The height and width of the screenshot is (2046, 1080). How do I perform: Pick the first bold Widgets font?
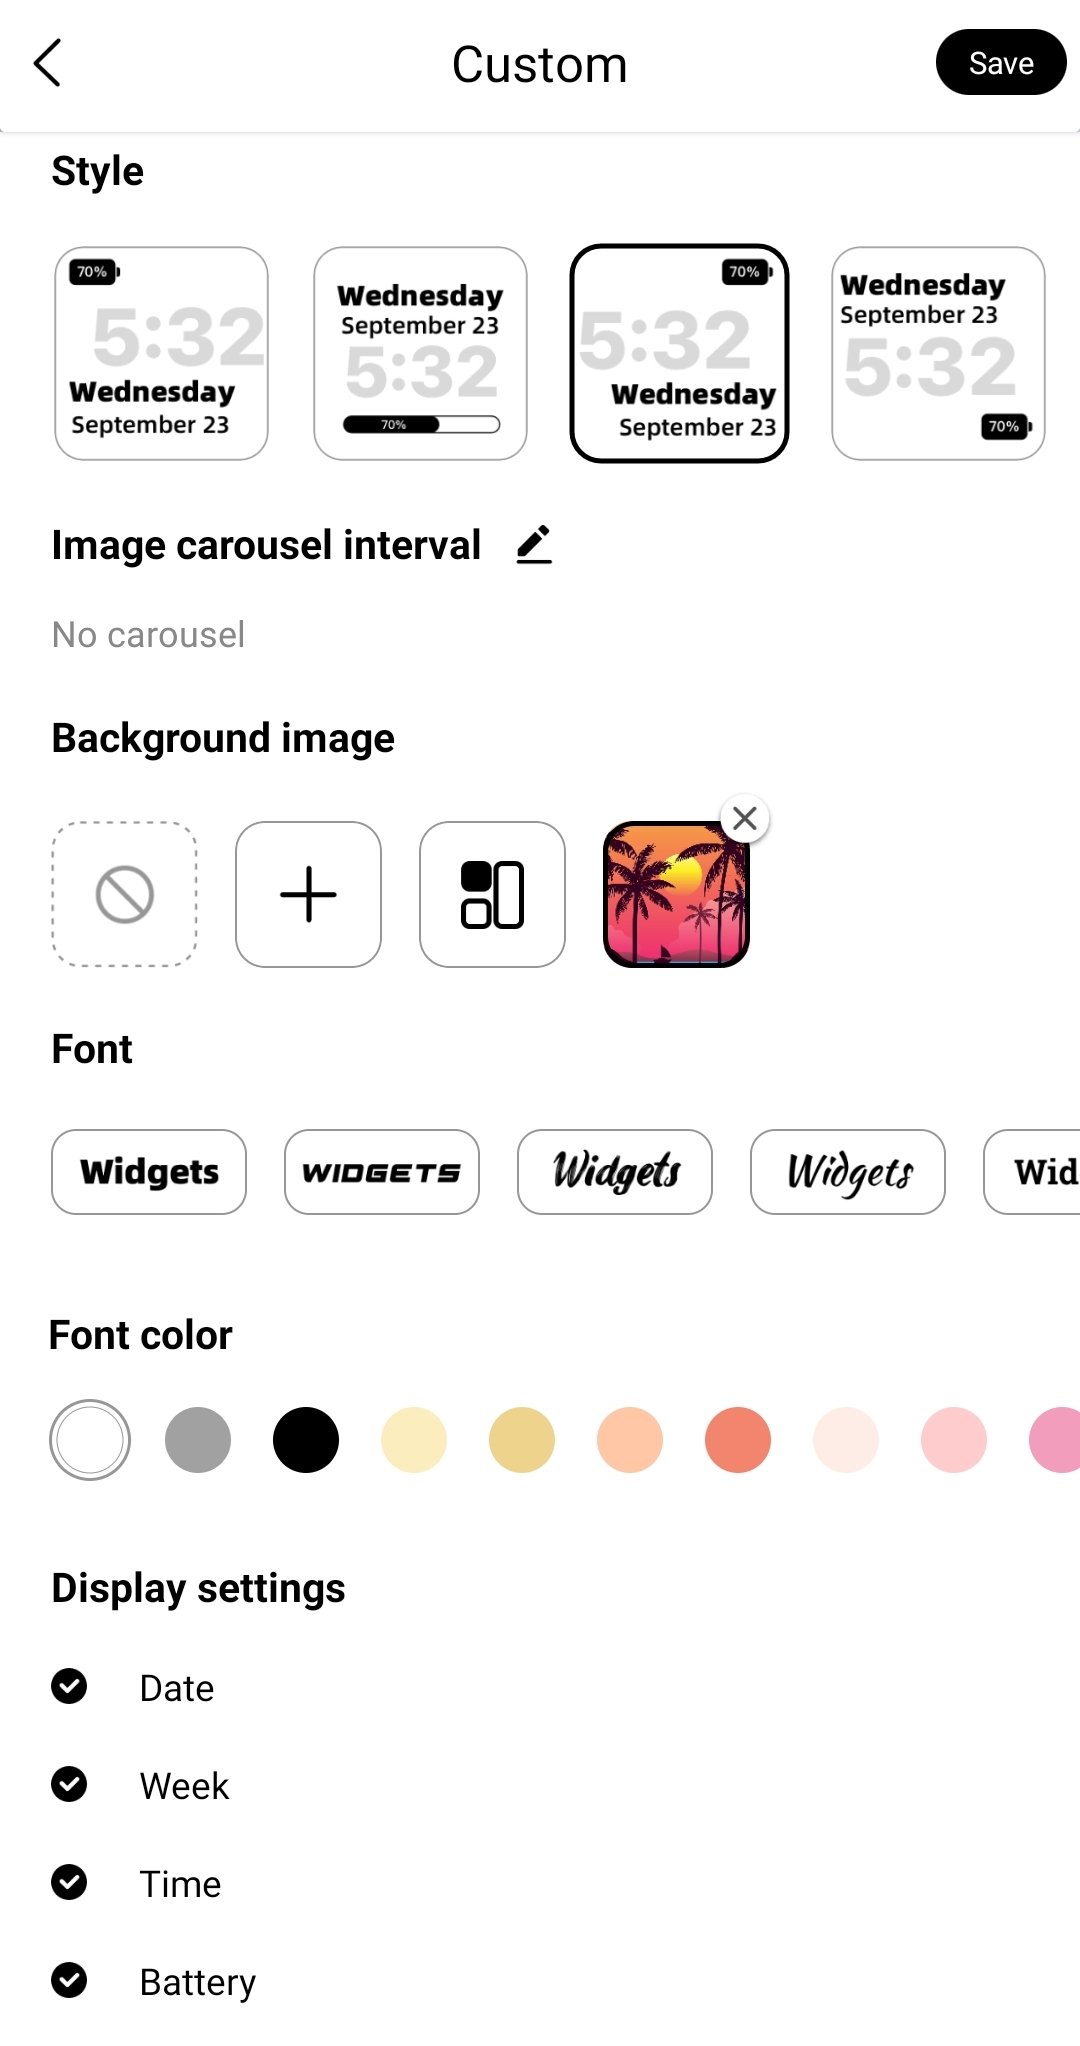[x=149, y=1172]
